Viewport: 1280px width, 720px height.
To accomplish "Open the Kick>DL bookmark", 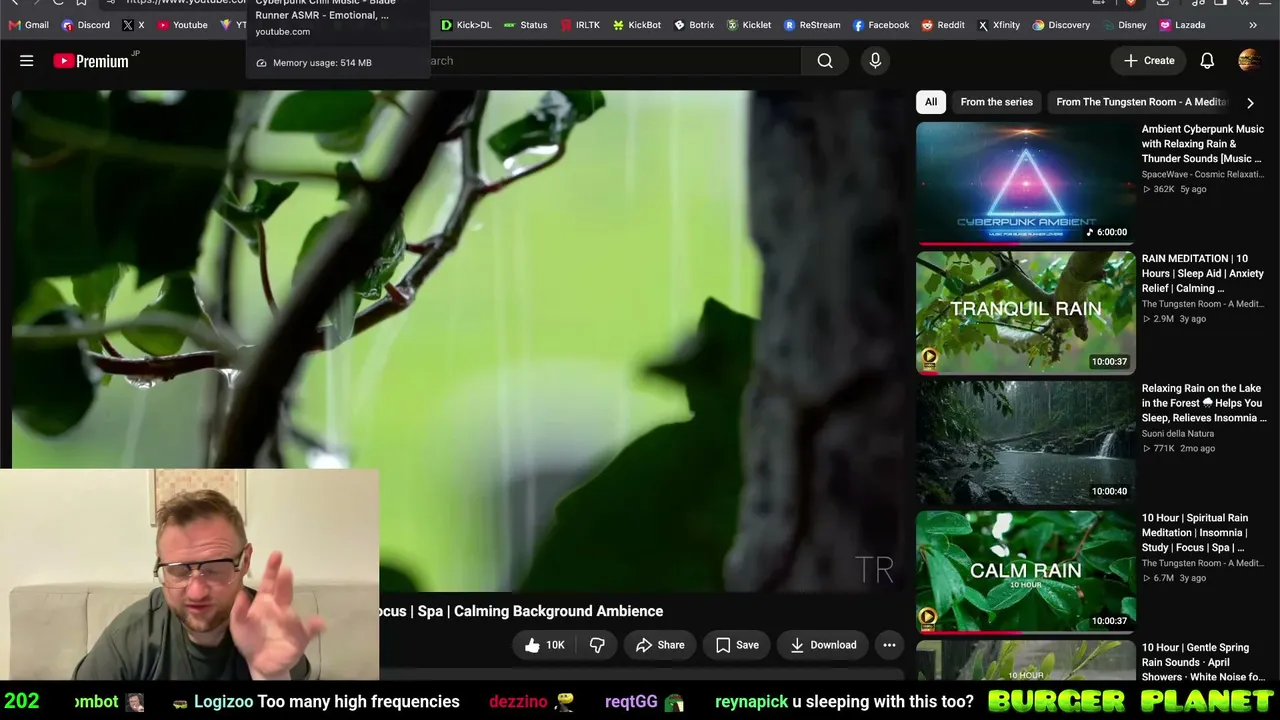I will (x=466, y=25).
